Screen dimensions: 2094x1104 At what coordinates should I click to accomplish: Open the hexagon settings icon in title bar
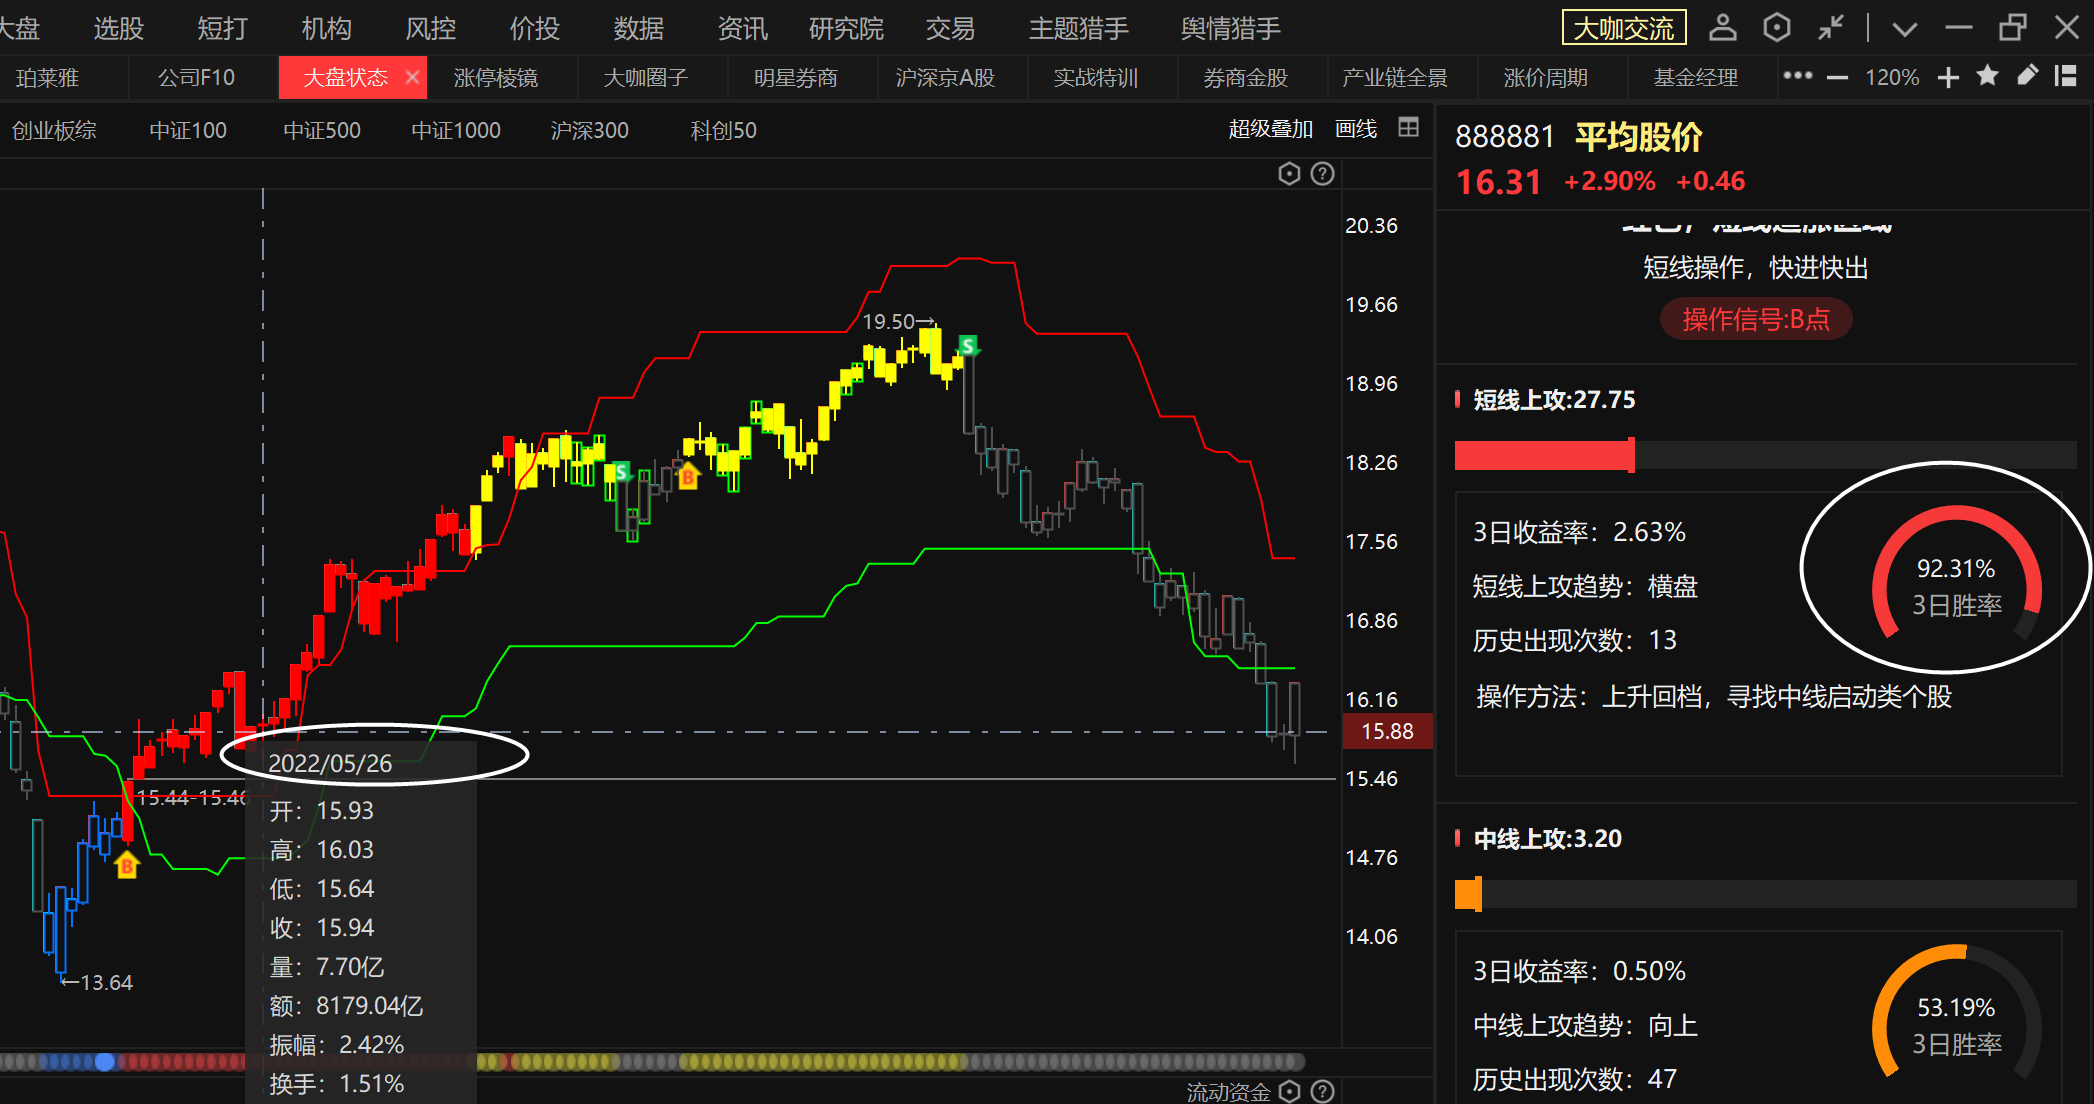tap(1776, 27)
